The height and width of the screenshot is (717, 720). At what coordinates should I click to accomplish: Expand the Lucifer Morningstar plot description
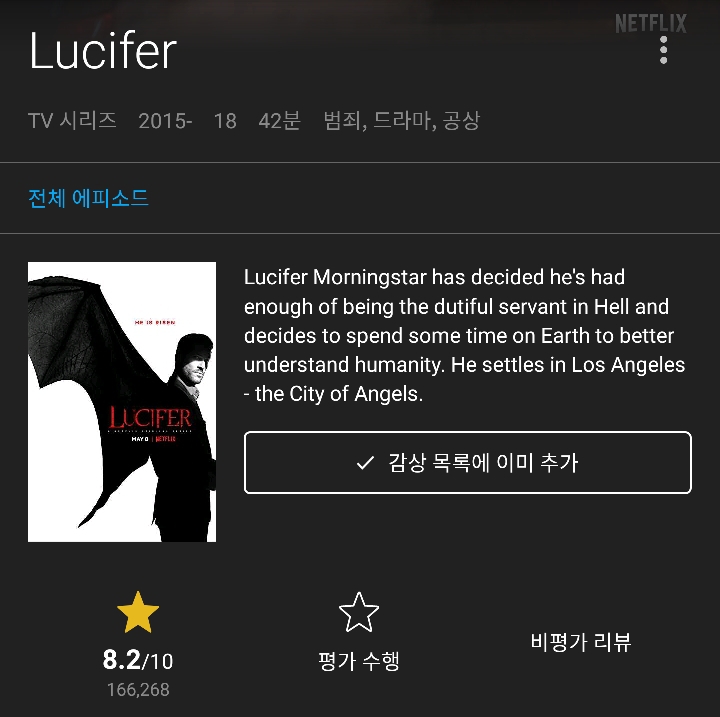point(464,335)
